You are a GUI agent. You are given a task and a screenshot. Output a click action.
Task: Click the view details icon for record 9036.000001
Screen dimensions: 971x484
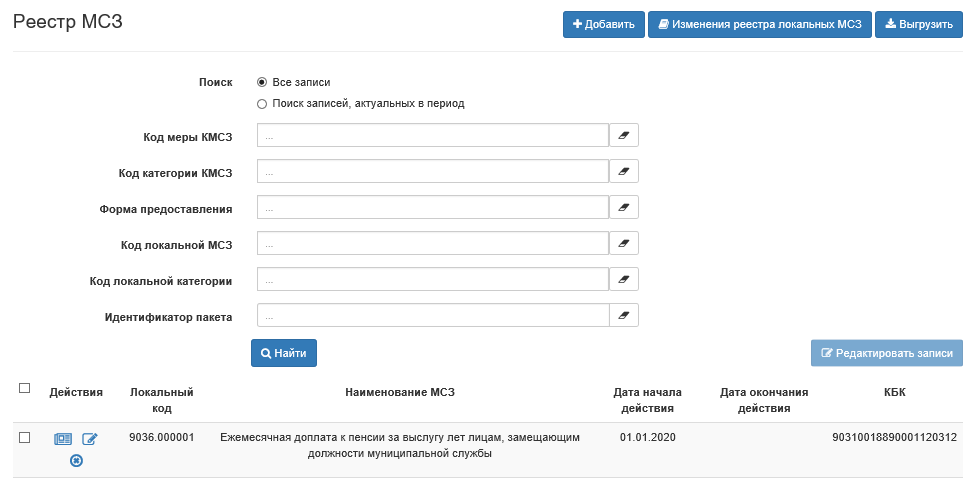pos(63,439)
